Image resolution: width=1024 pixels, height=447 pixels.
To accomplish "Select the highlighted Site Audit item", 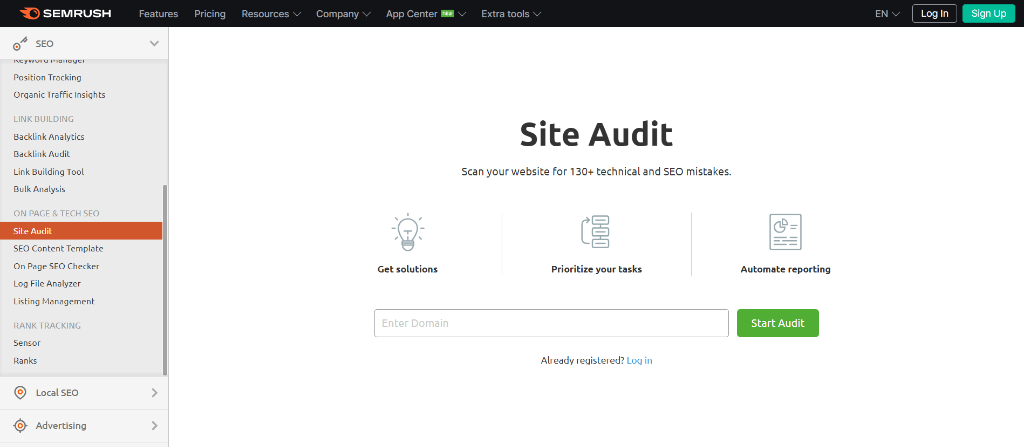I will click(81, 231).
